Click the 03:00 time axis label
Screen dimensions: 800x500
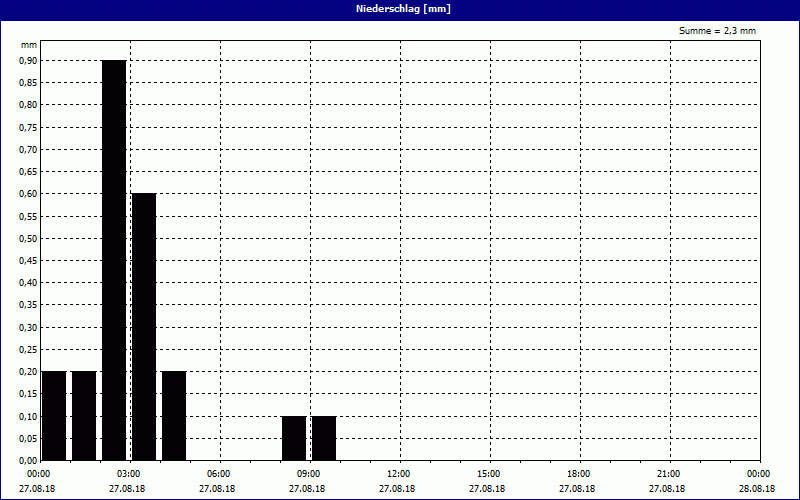pos(128,474)
